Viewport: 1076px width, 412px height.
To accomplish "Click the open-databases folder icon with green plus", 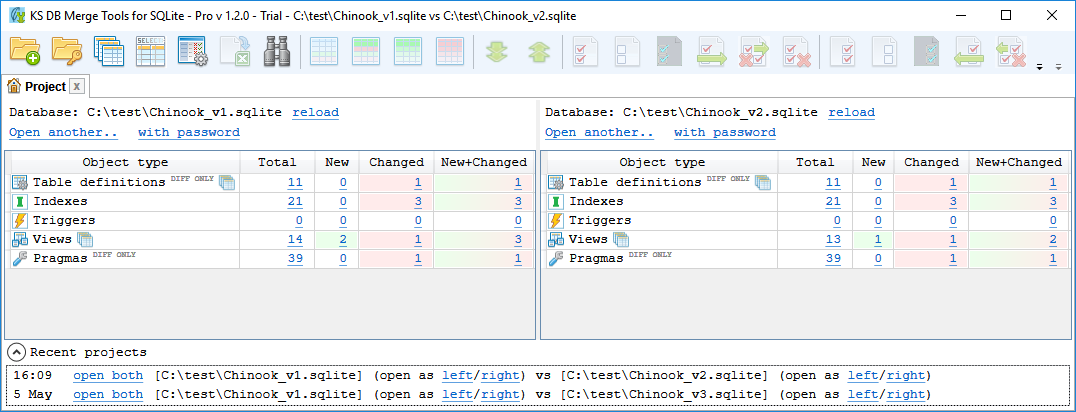I will [25, 52].
